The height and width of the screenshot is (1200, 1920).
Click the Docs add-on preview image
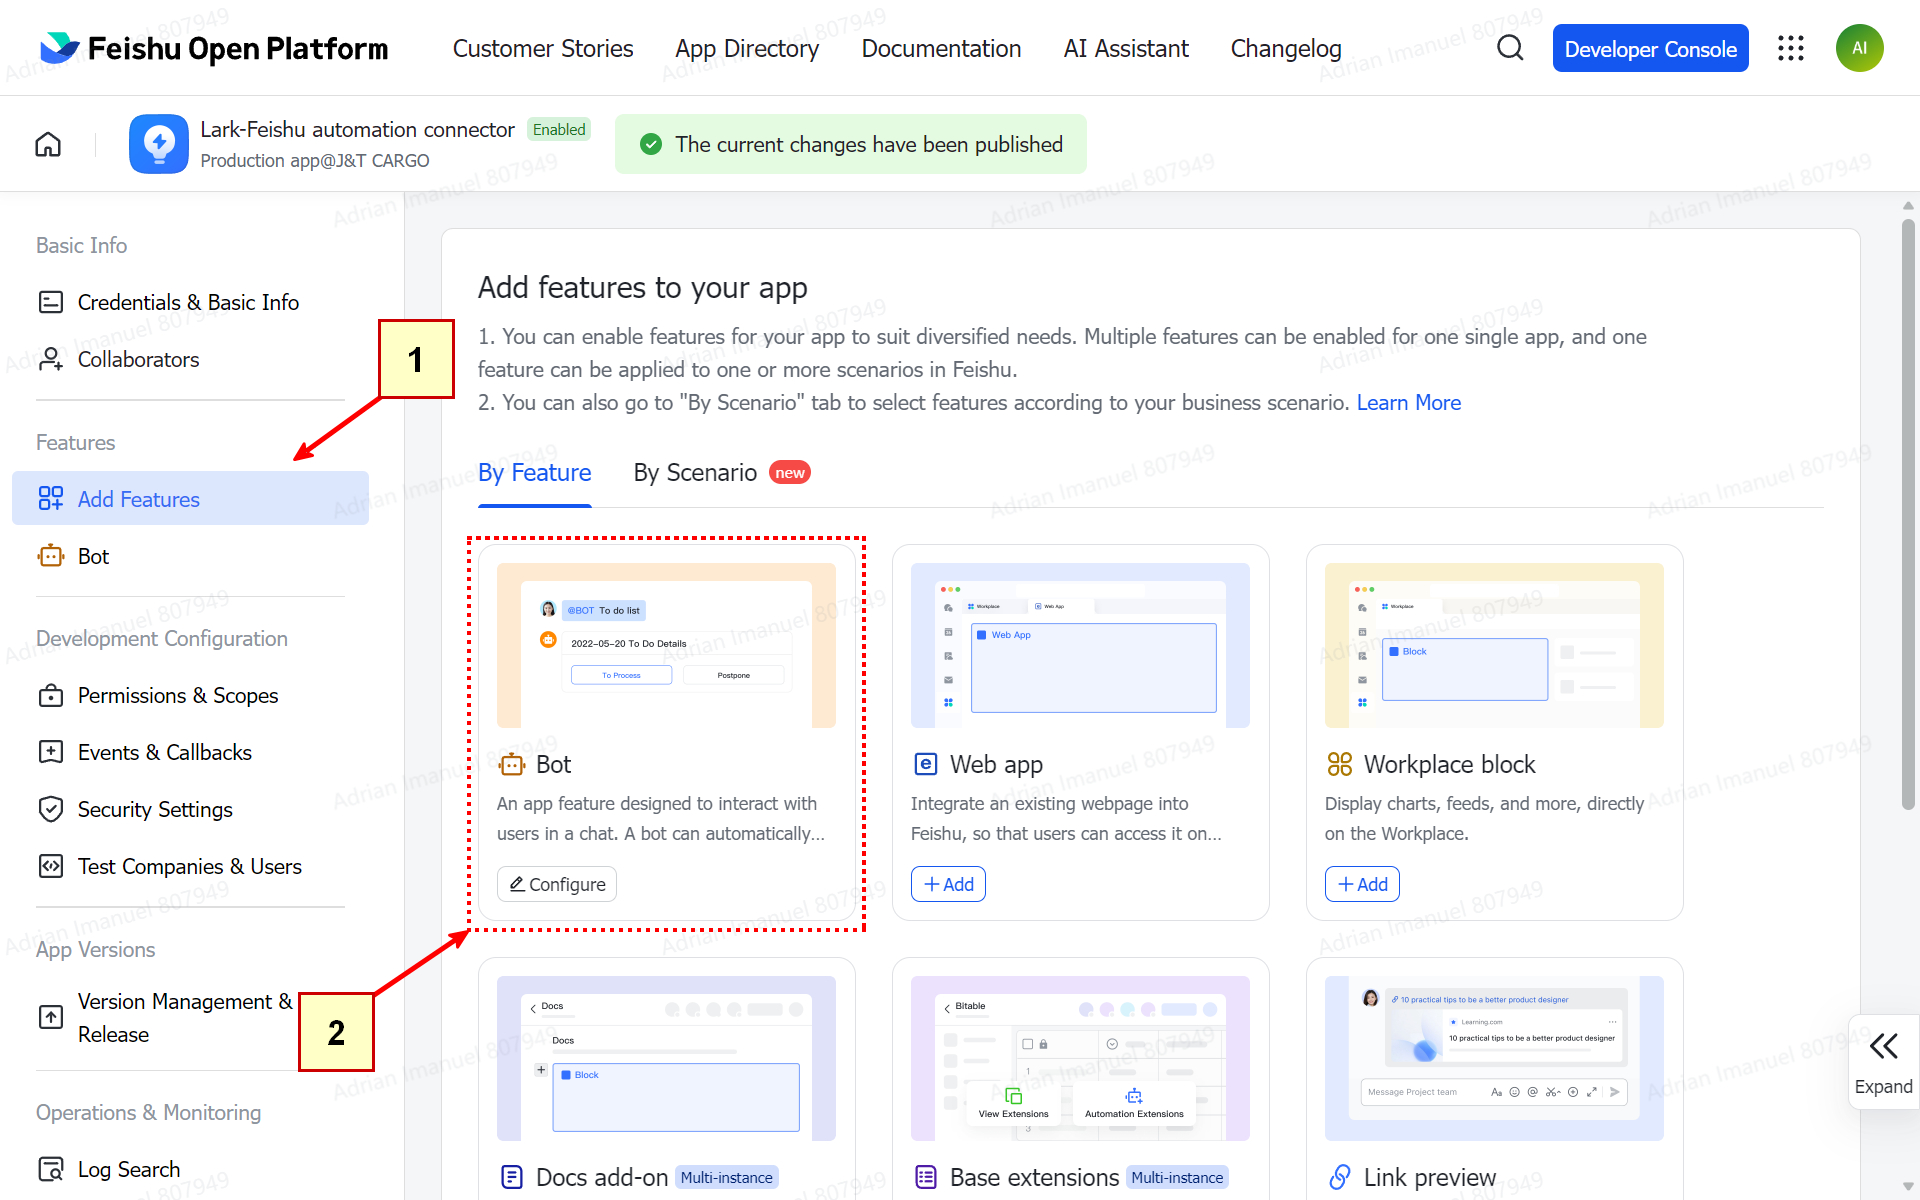coord(666,1058)
